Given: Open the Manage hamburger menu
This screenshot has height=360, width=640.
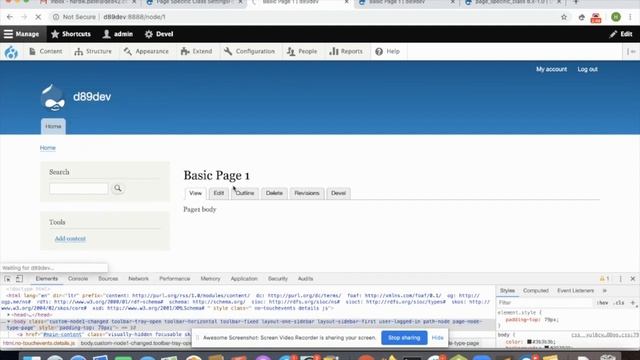Looking at the screenshot, I should tap(22, 34).
